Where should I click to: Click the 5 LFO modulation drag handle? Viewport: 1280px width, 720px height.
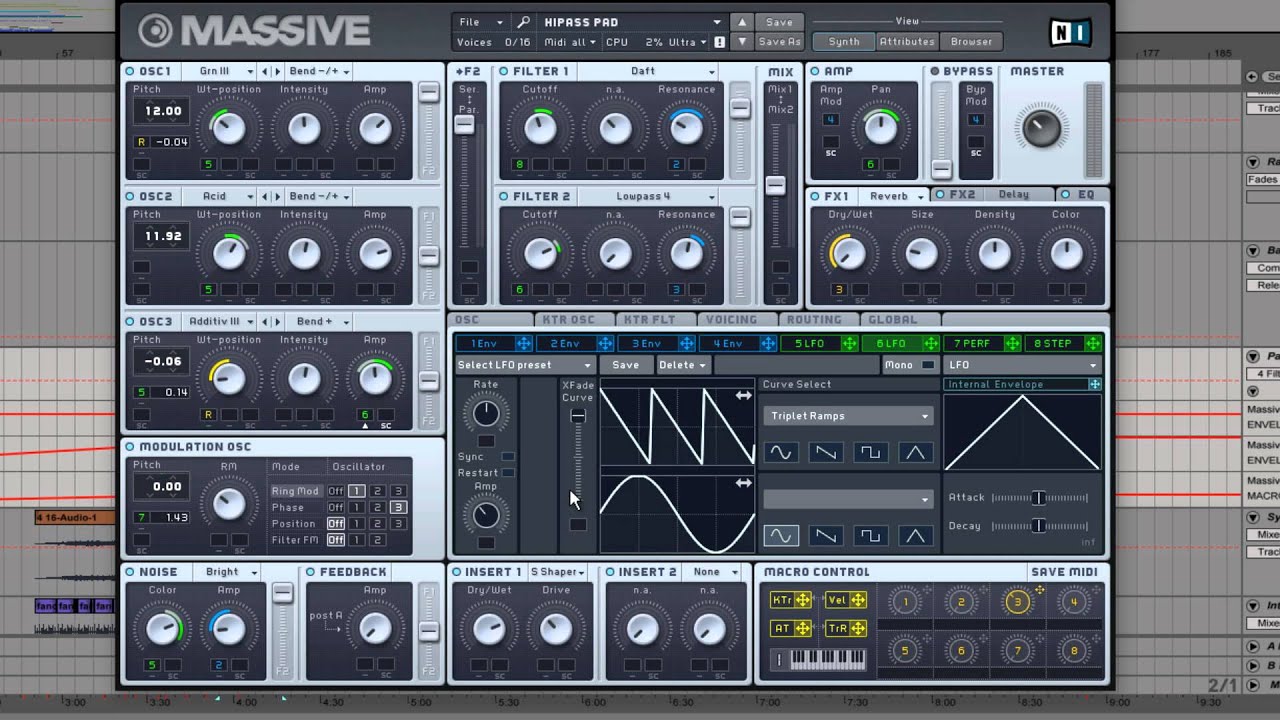849,343
